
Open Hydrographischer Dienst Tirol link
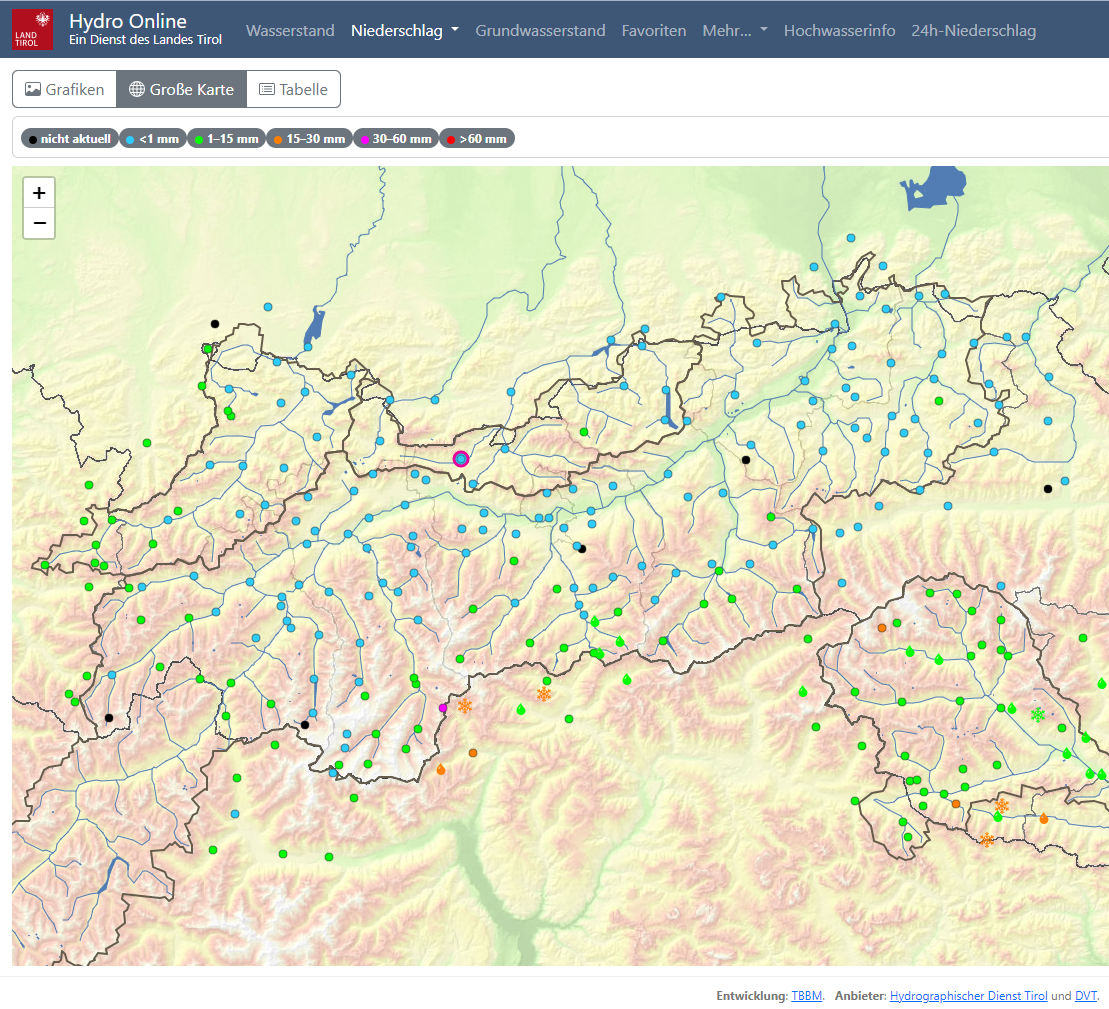pyautogui.click(x=968, y=996)
